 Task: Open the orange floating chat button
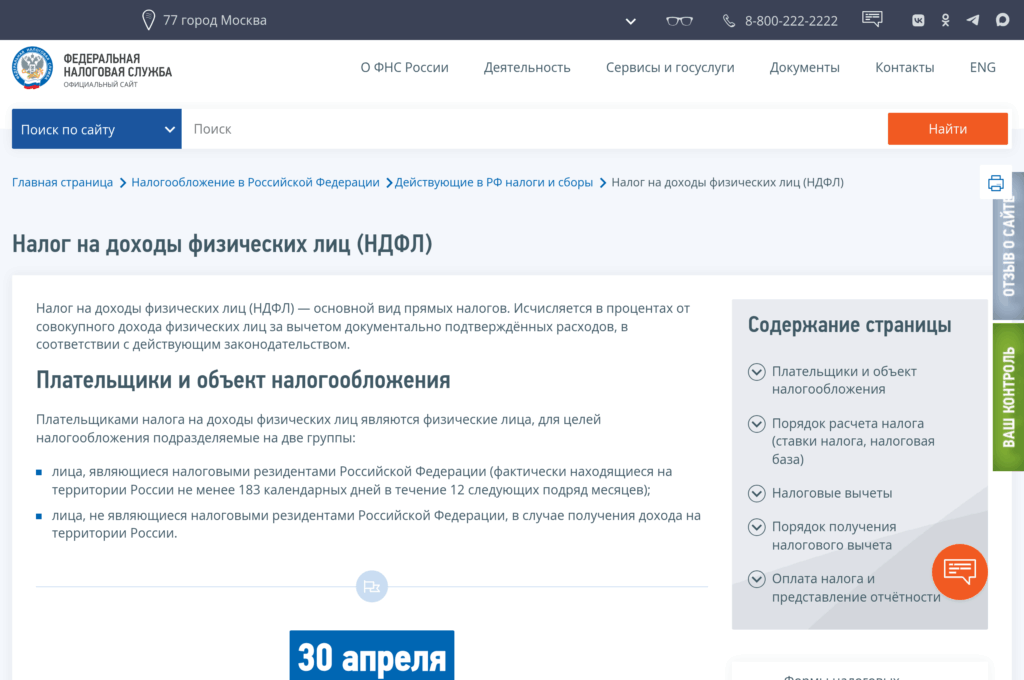[x=959, y=572]
